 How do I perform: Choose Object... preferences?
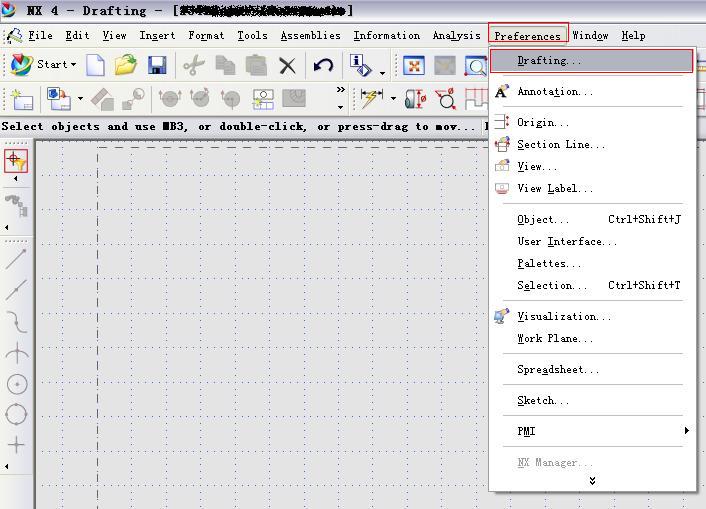[x=593, y=219]
